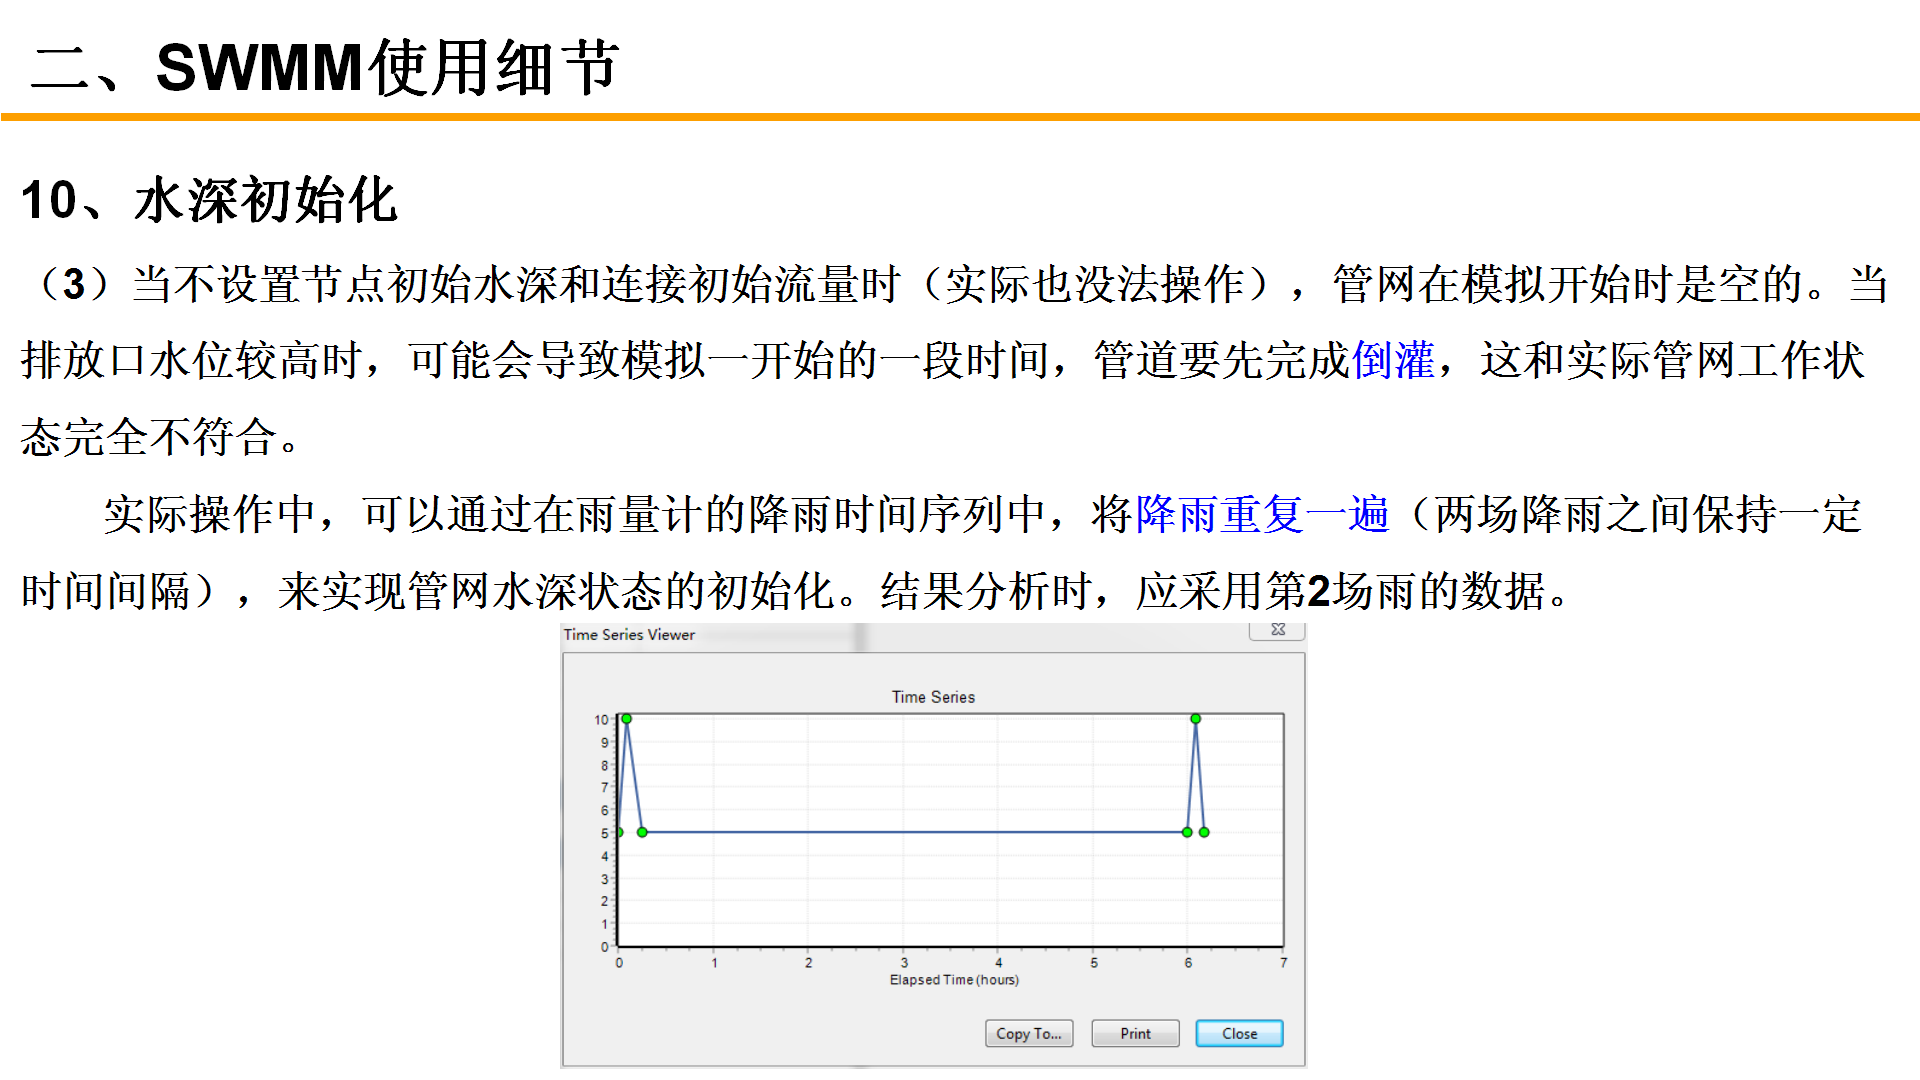
Task: Click the Close button in Time Series Viewer
Action: pyautogui.click(x=1238, y=1033)
